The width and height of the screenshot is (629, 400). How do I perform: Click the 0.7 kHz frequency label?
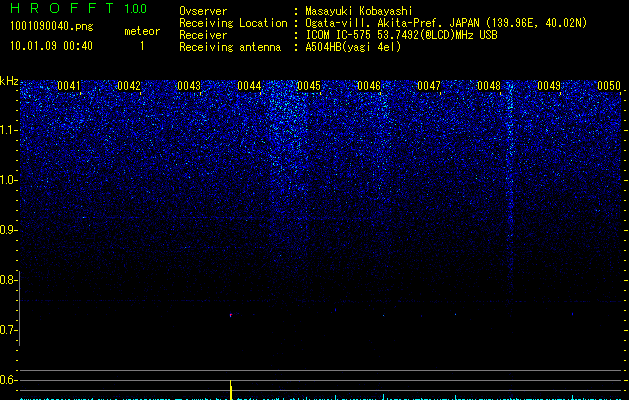[8, 330]
